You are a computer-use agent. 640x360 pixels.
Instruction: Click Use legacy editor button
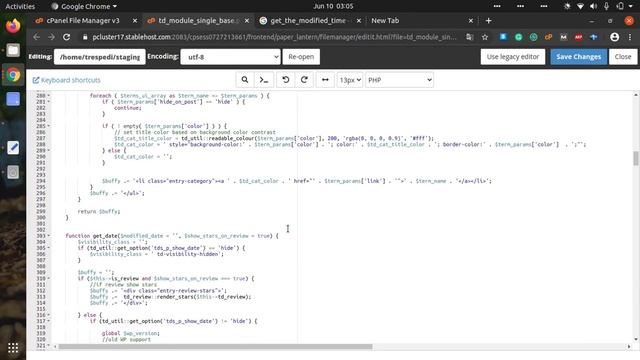(x=513, y=57)
